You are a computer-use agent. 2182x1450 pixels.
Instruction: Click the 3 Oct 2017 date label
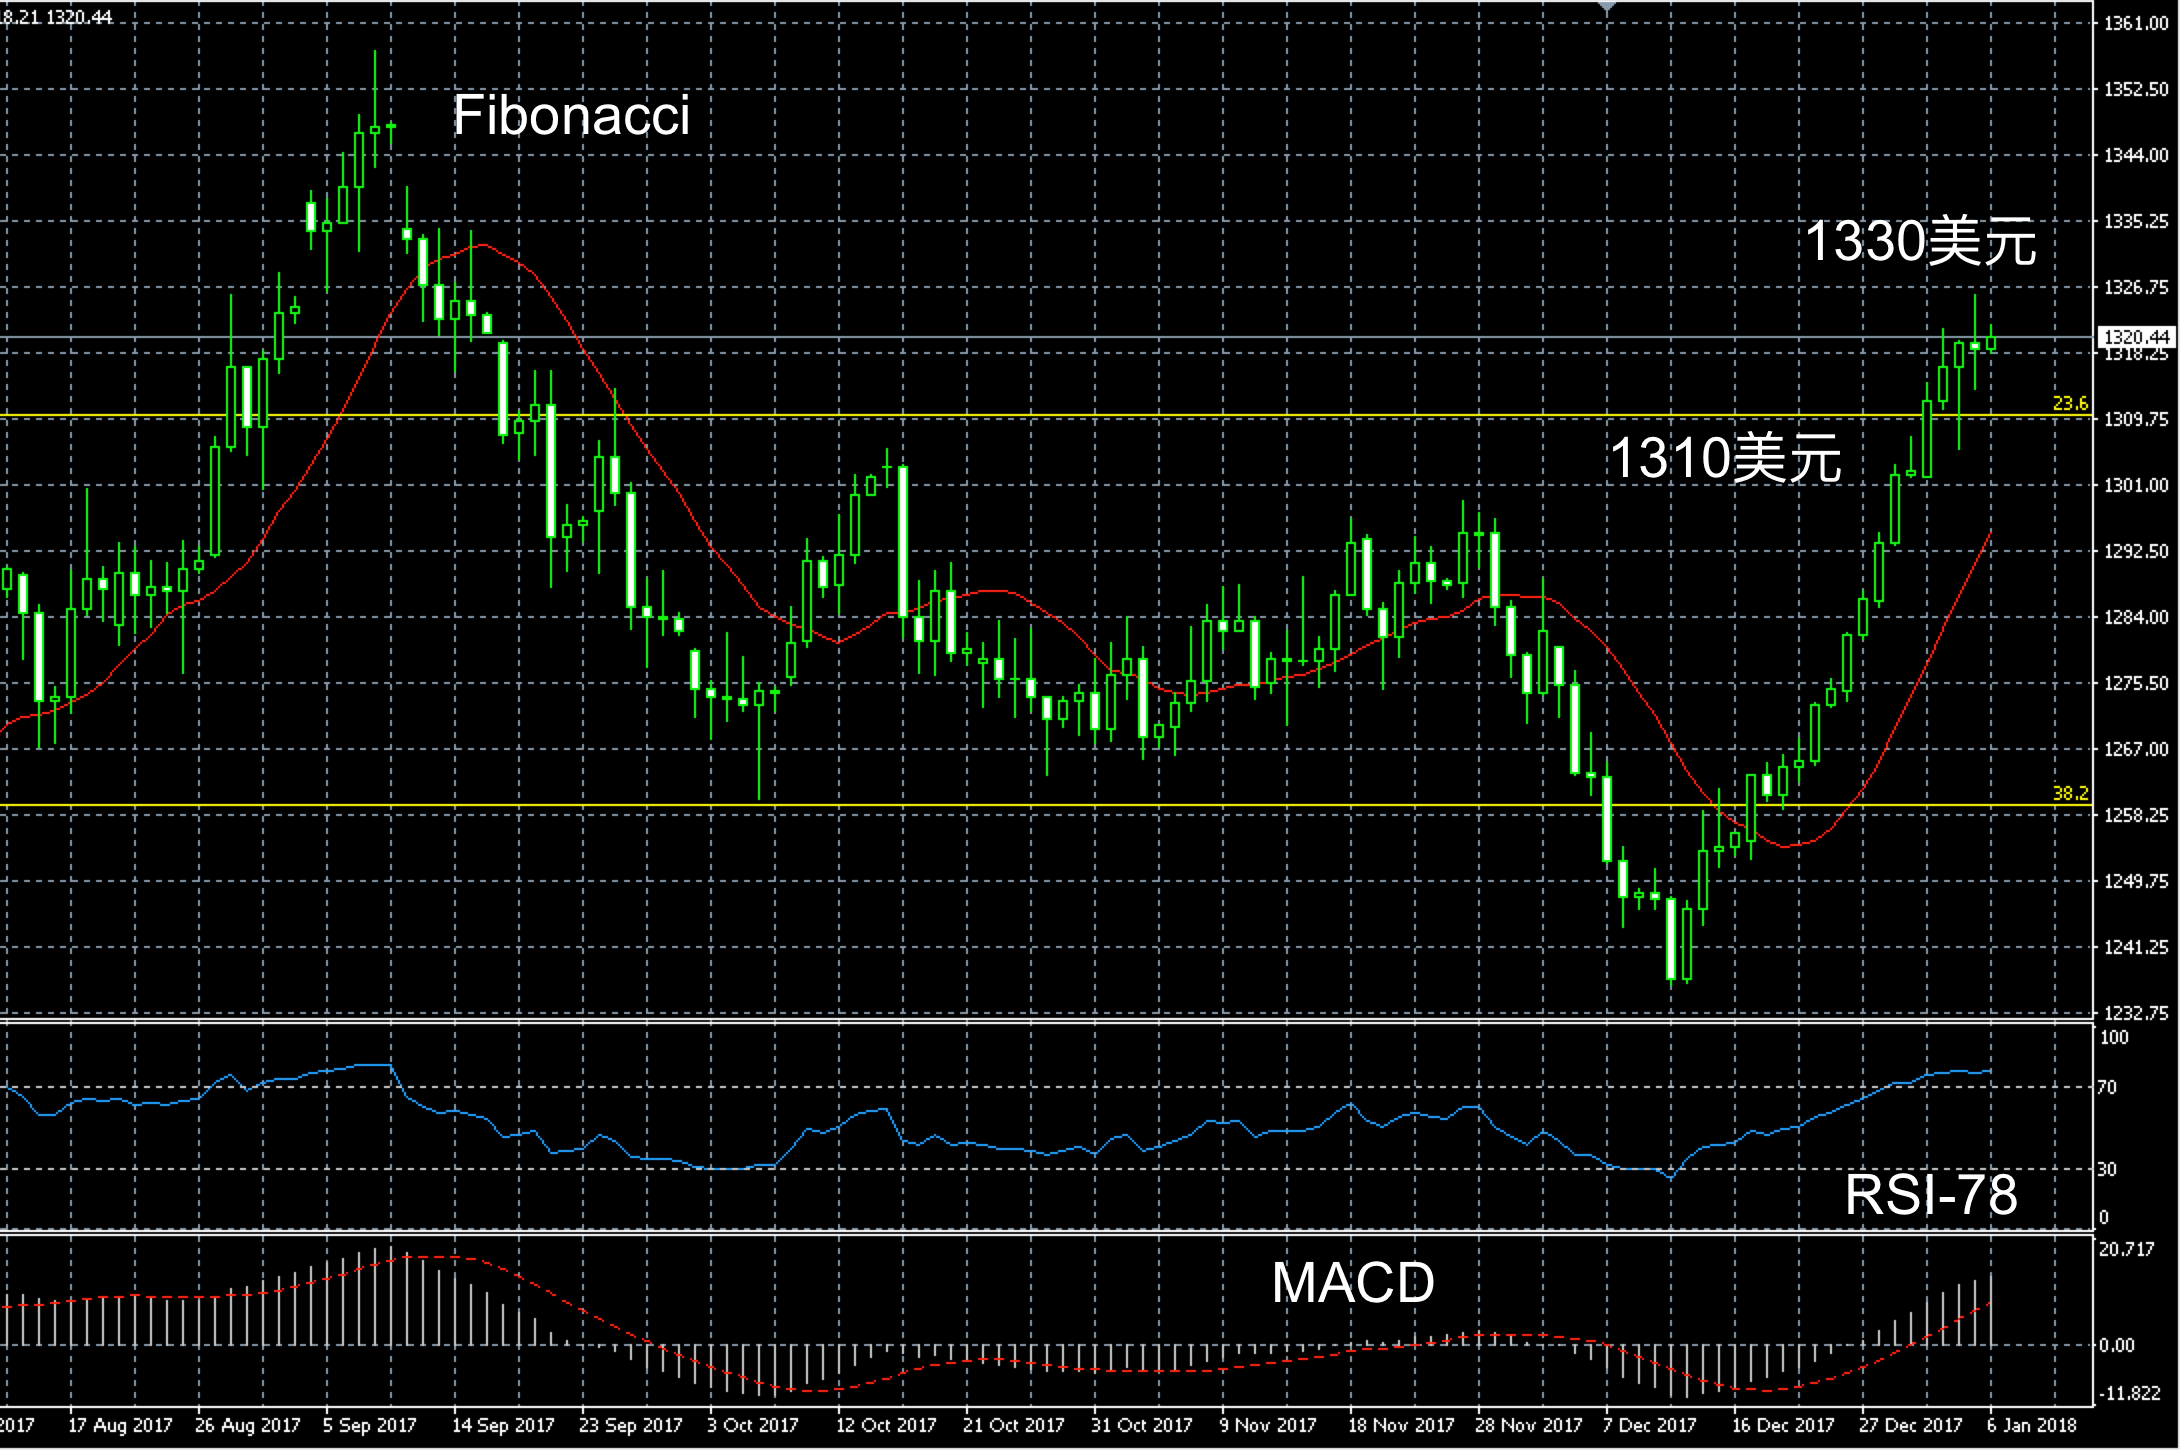click(x=753, y=1425)
